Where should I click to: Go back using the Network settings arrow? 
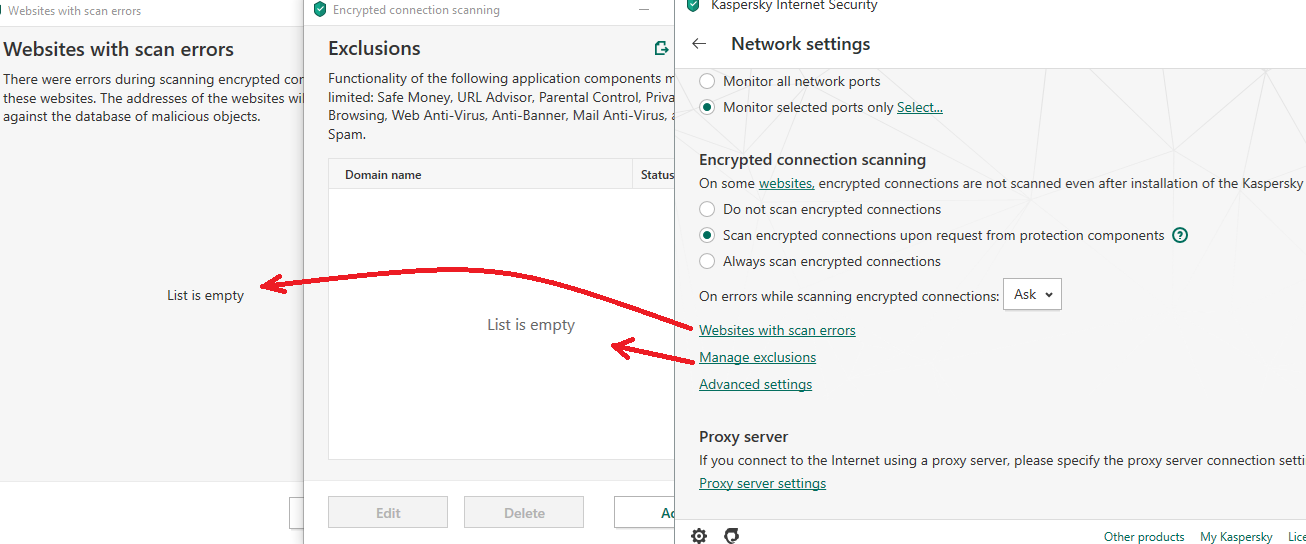(699, 44)
